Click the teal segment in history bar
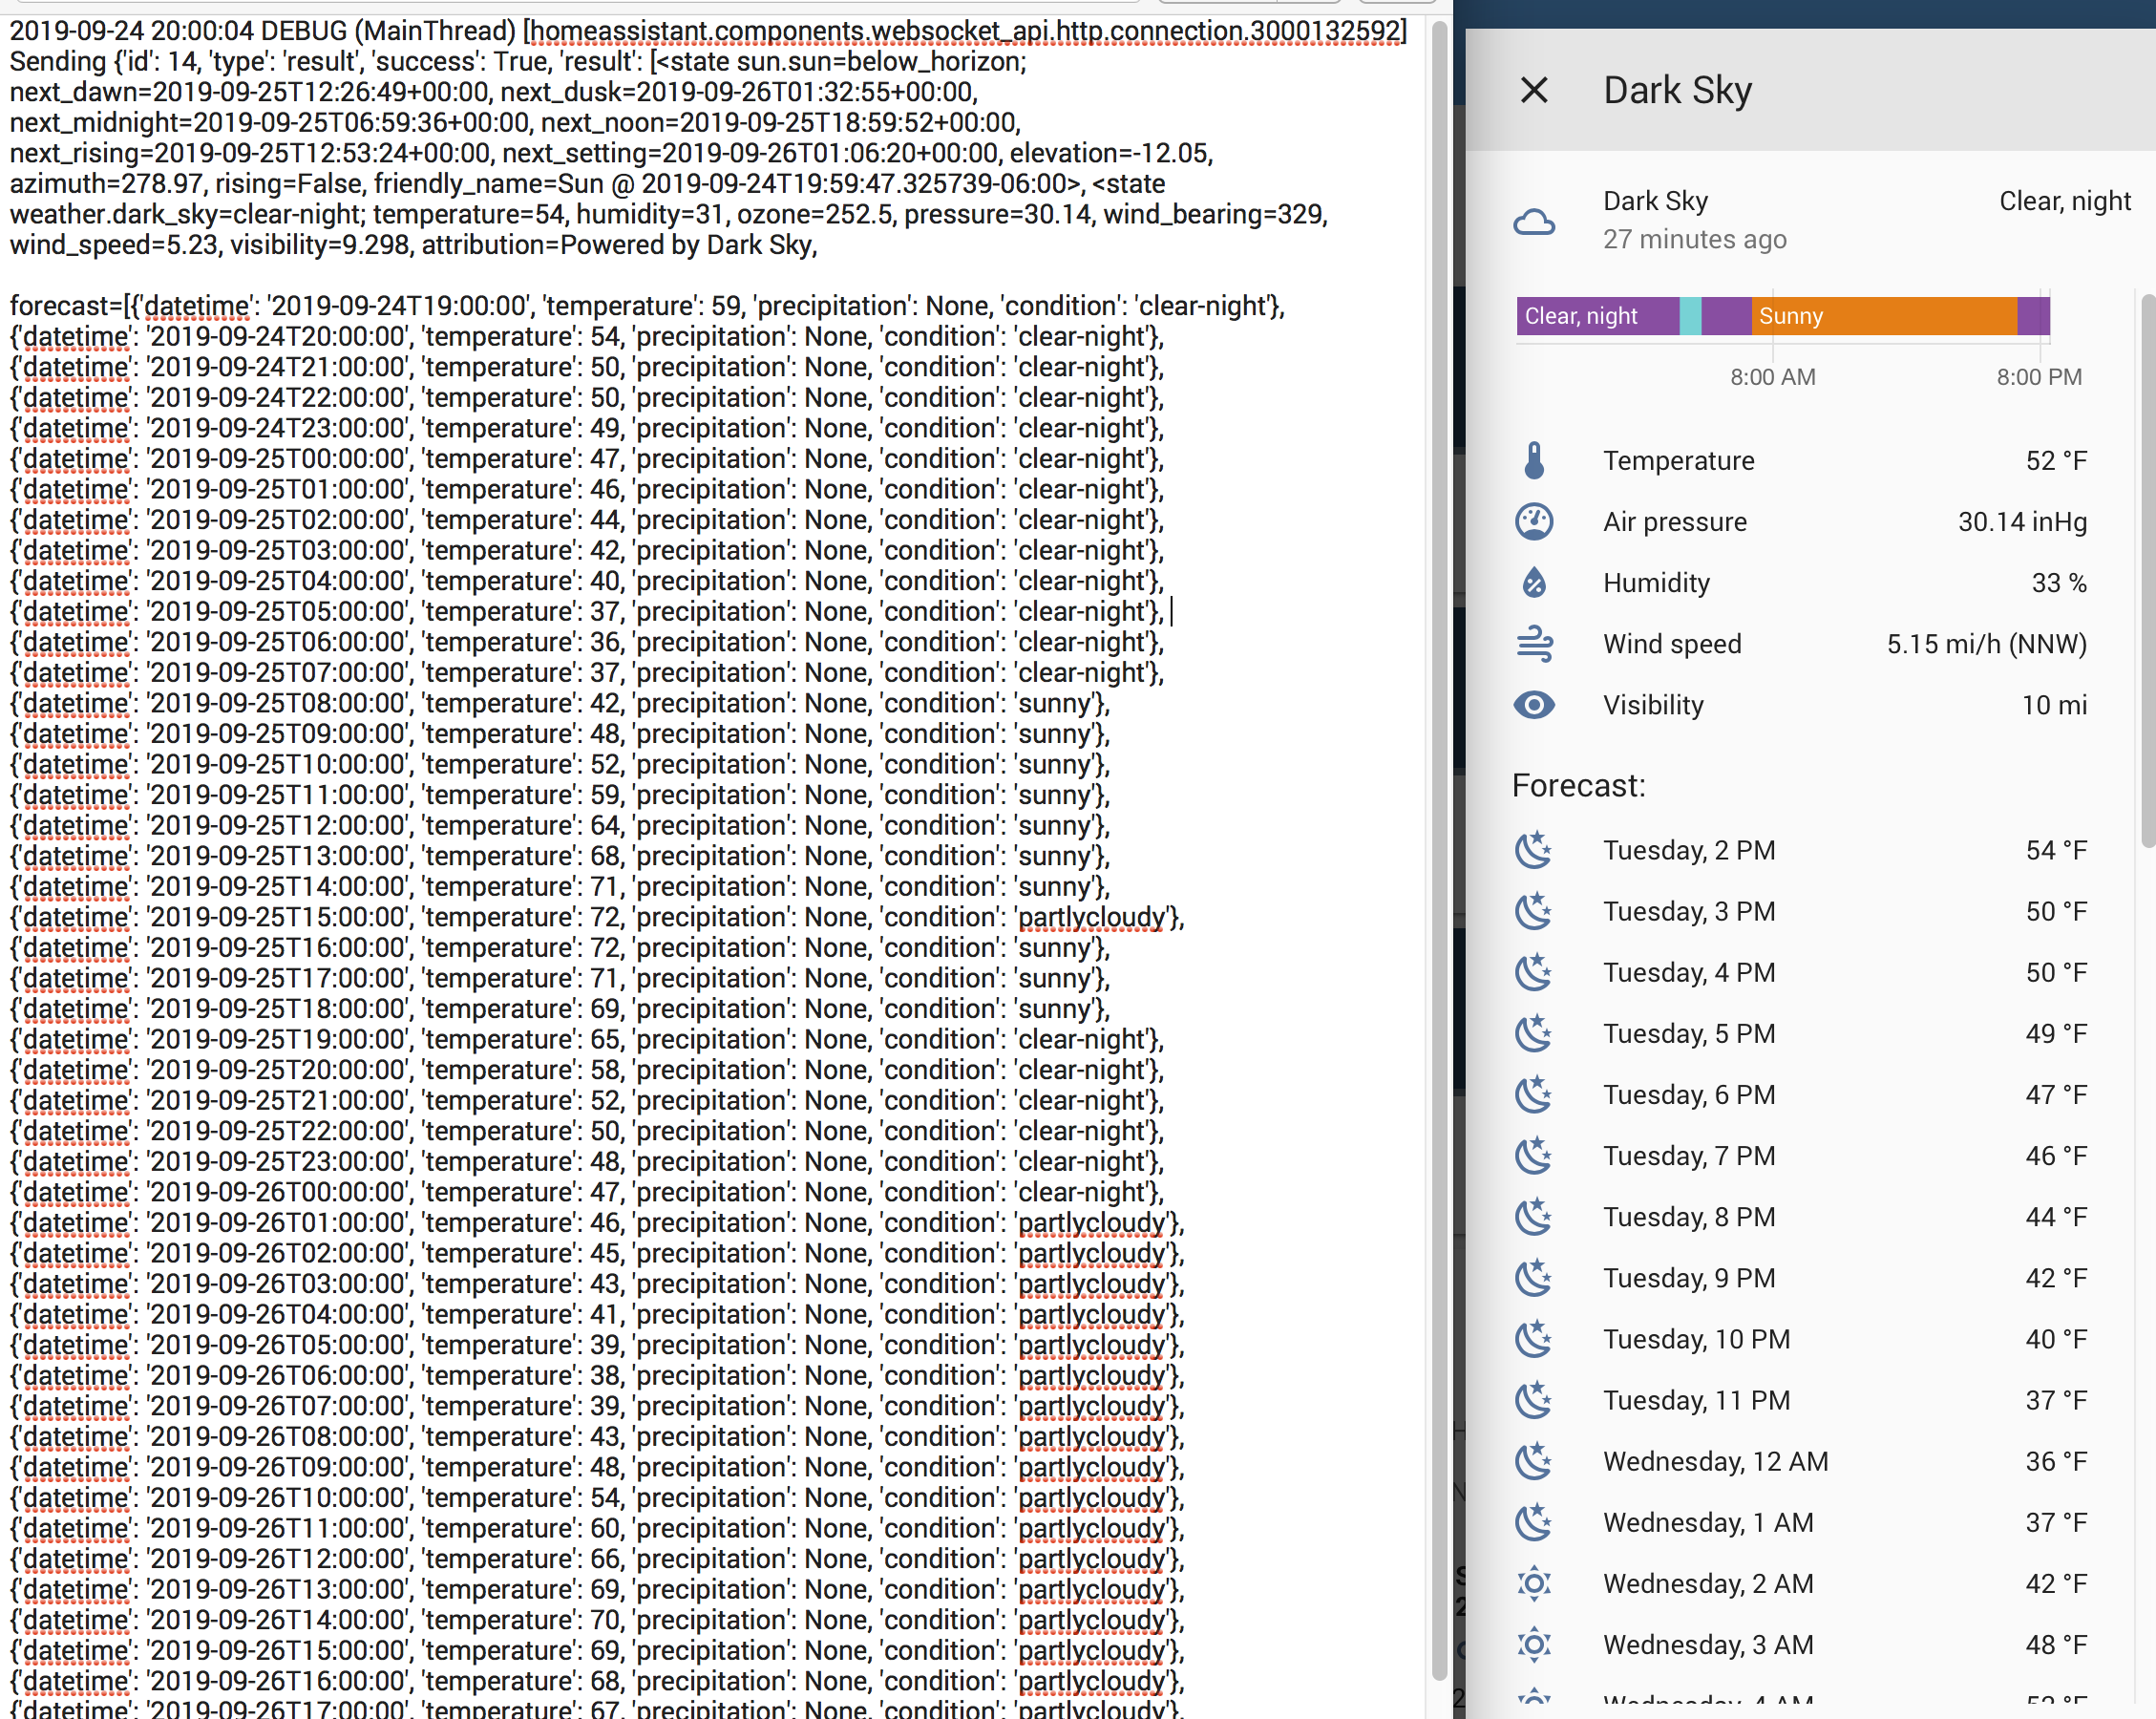This screenshot has width=2156, height=1719. point(1690,316)
